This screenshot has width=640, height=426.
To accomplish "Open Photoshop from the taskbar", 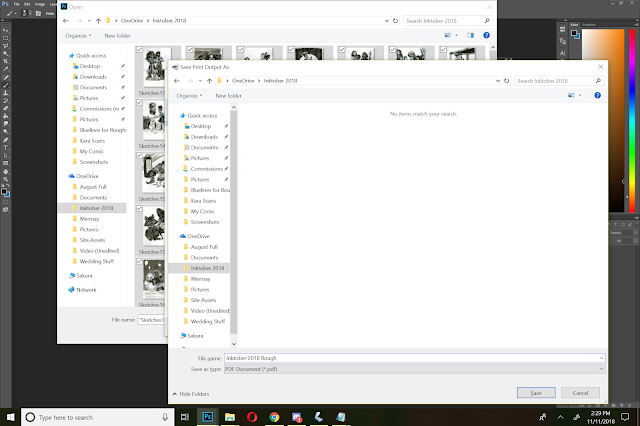I will tap(207, 417).
